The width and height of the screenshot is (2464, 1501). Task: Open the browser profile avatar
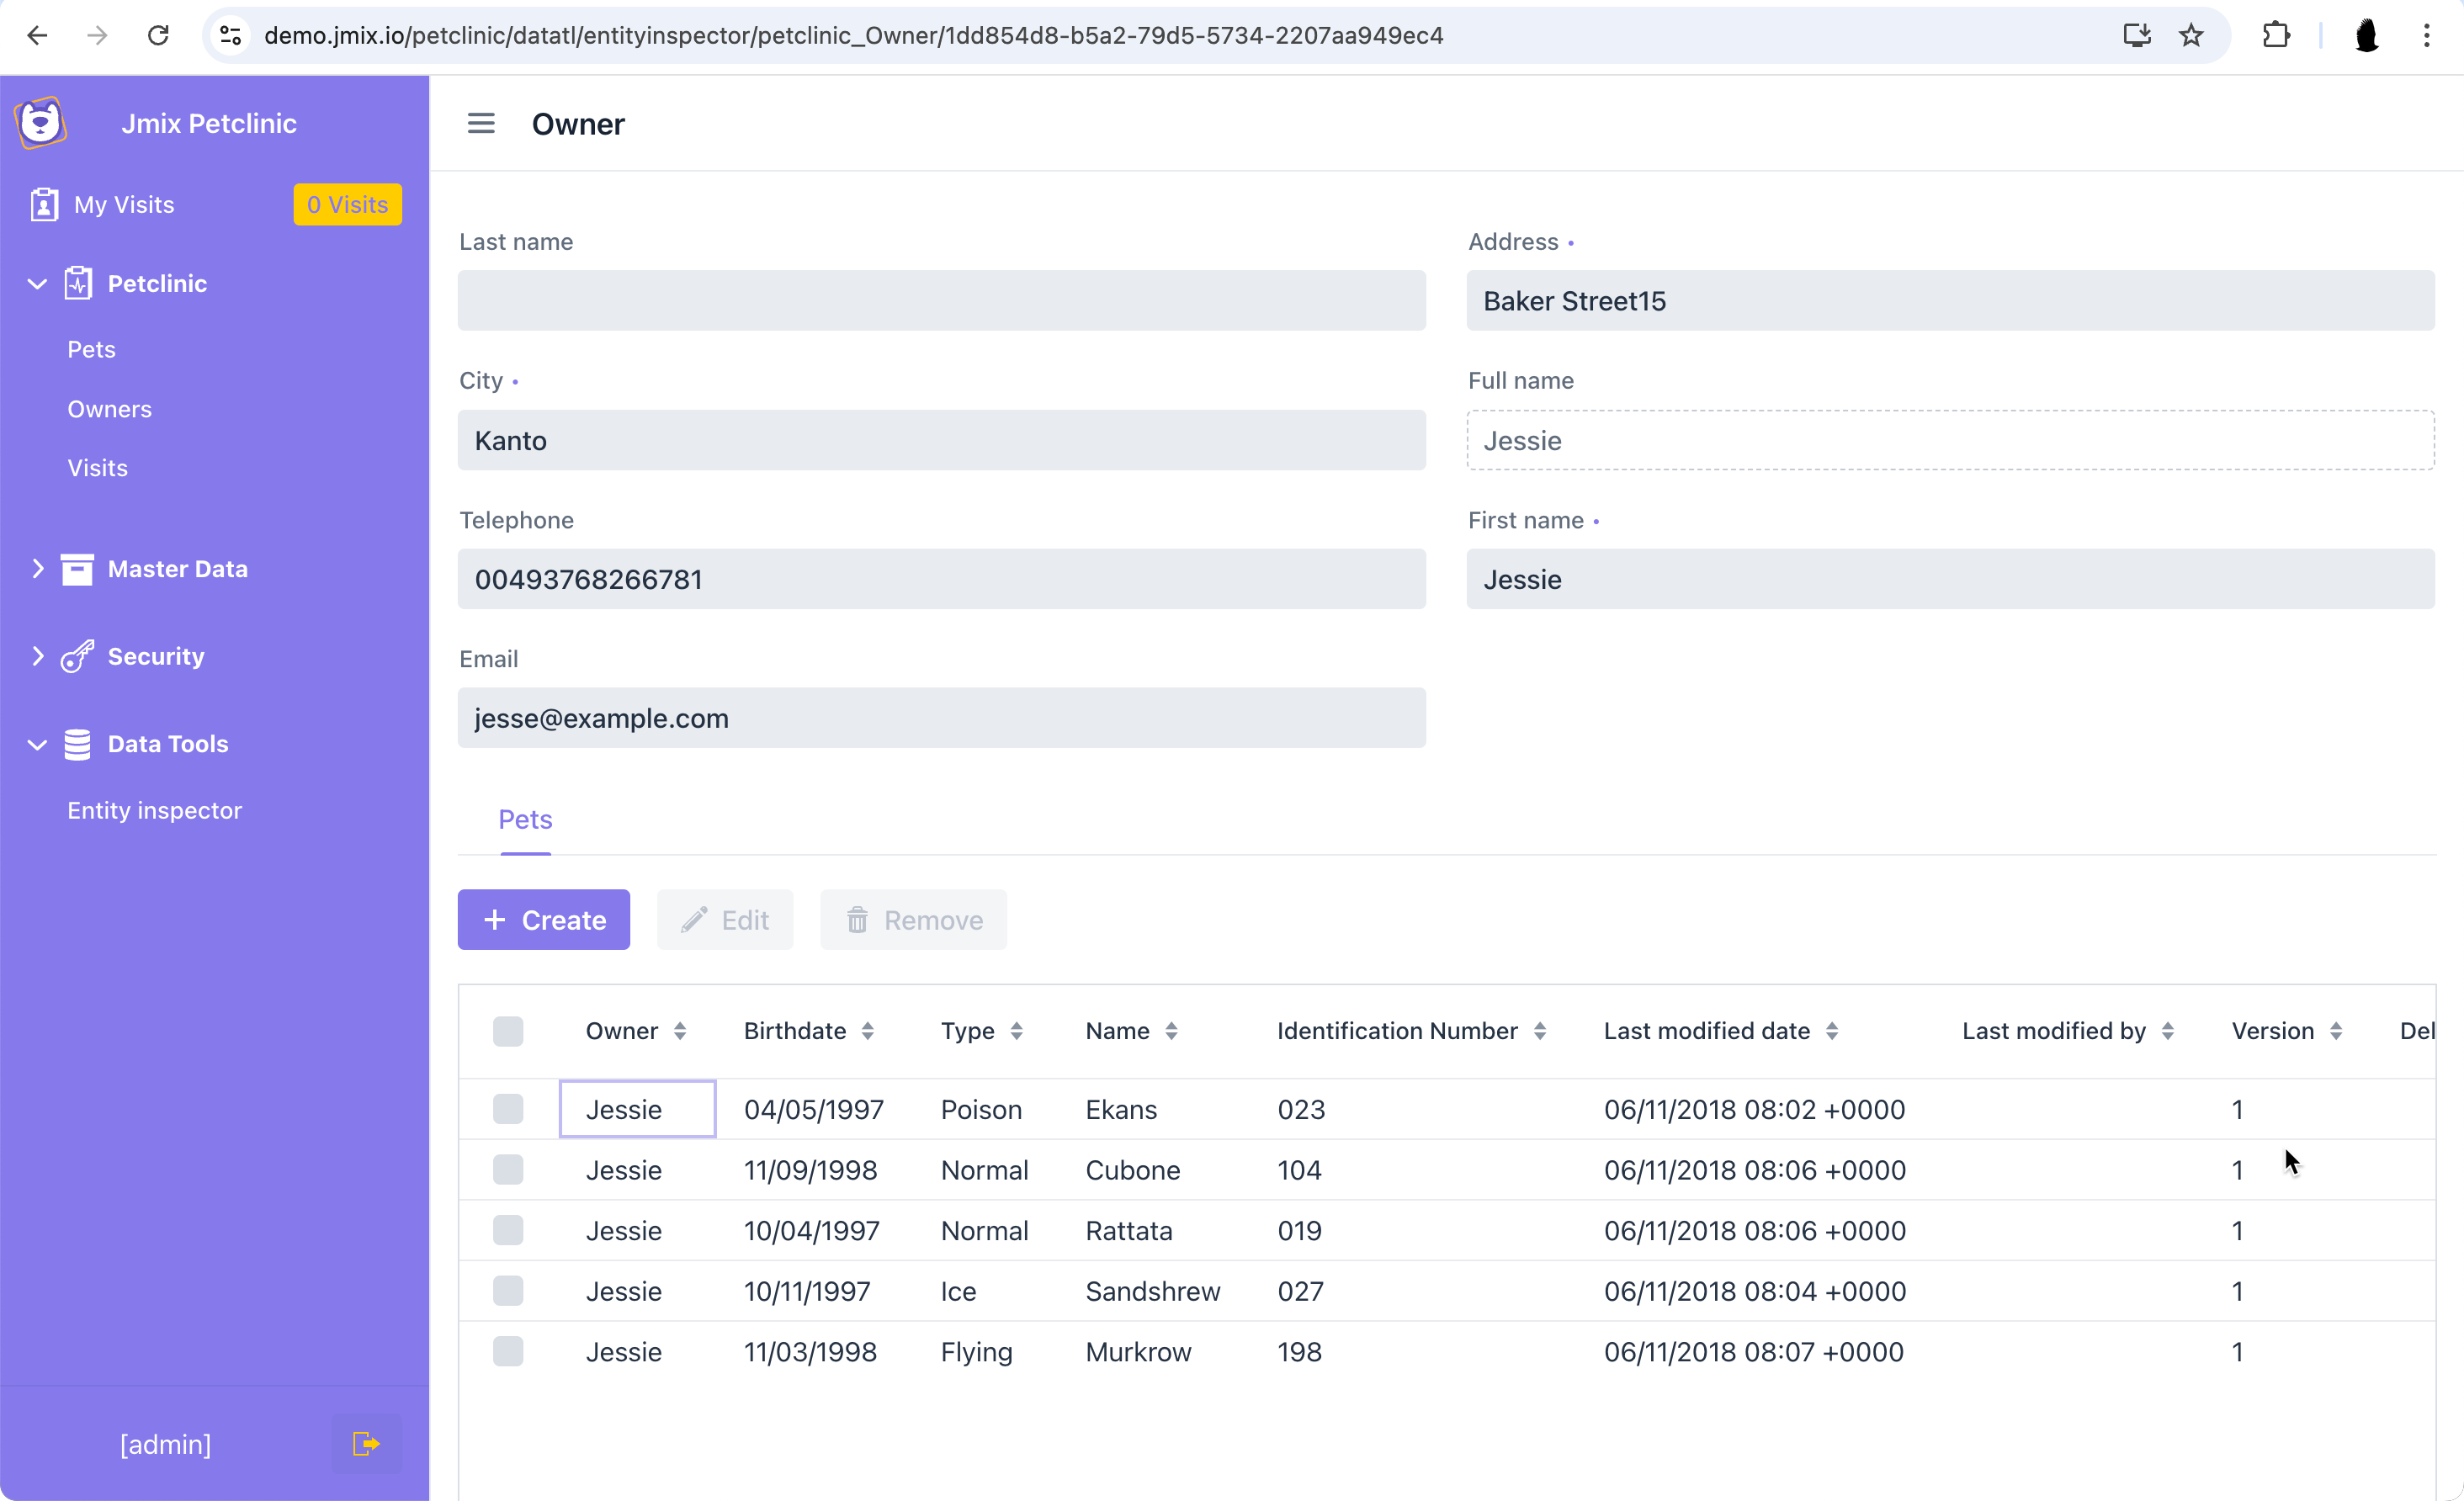pyautogui.click(x=2366, y=36)
